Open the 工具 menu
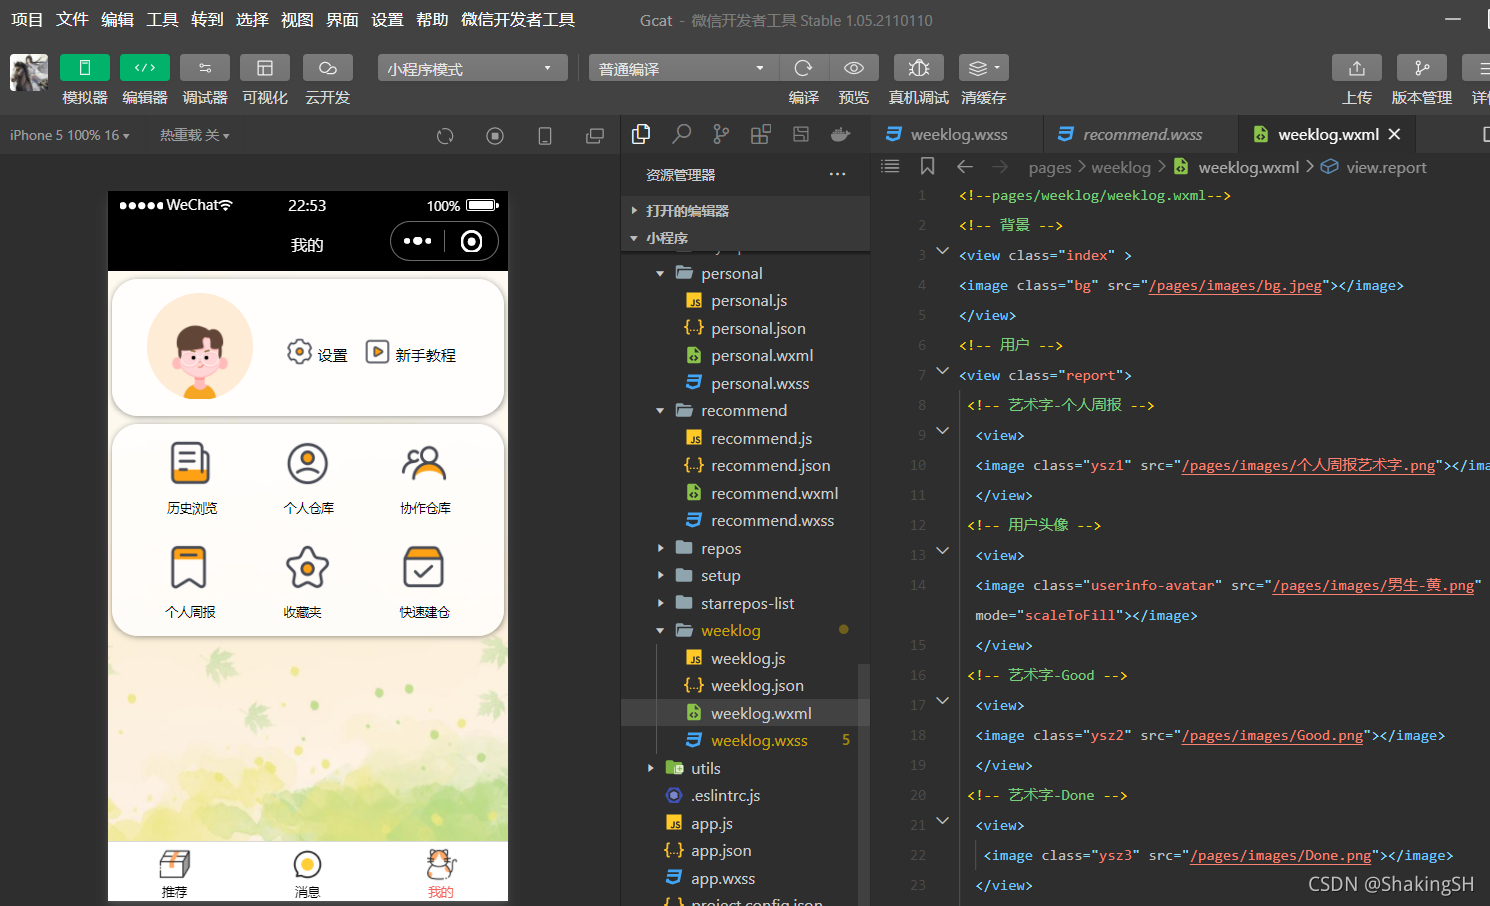Viewport: 1490px width, 906px height. coord(162,20)
